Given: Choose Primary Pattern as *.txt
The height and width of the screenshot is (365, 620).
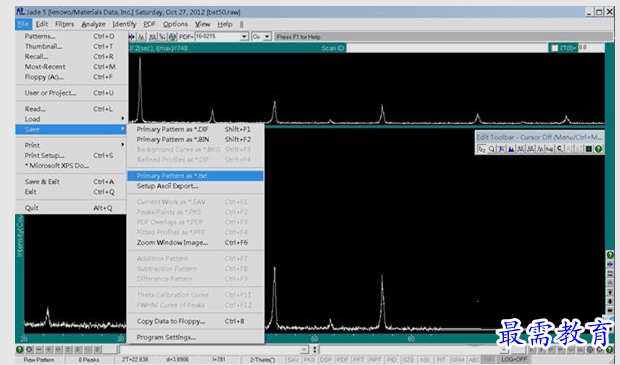Looking at the screenshot, I should [x=195, y=176].
